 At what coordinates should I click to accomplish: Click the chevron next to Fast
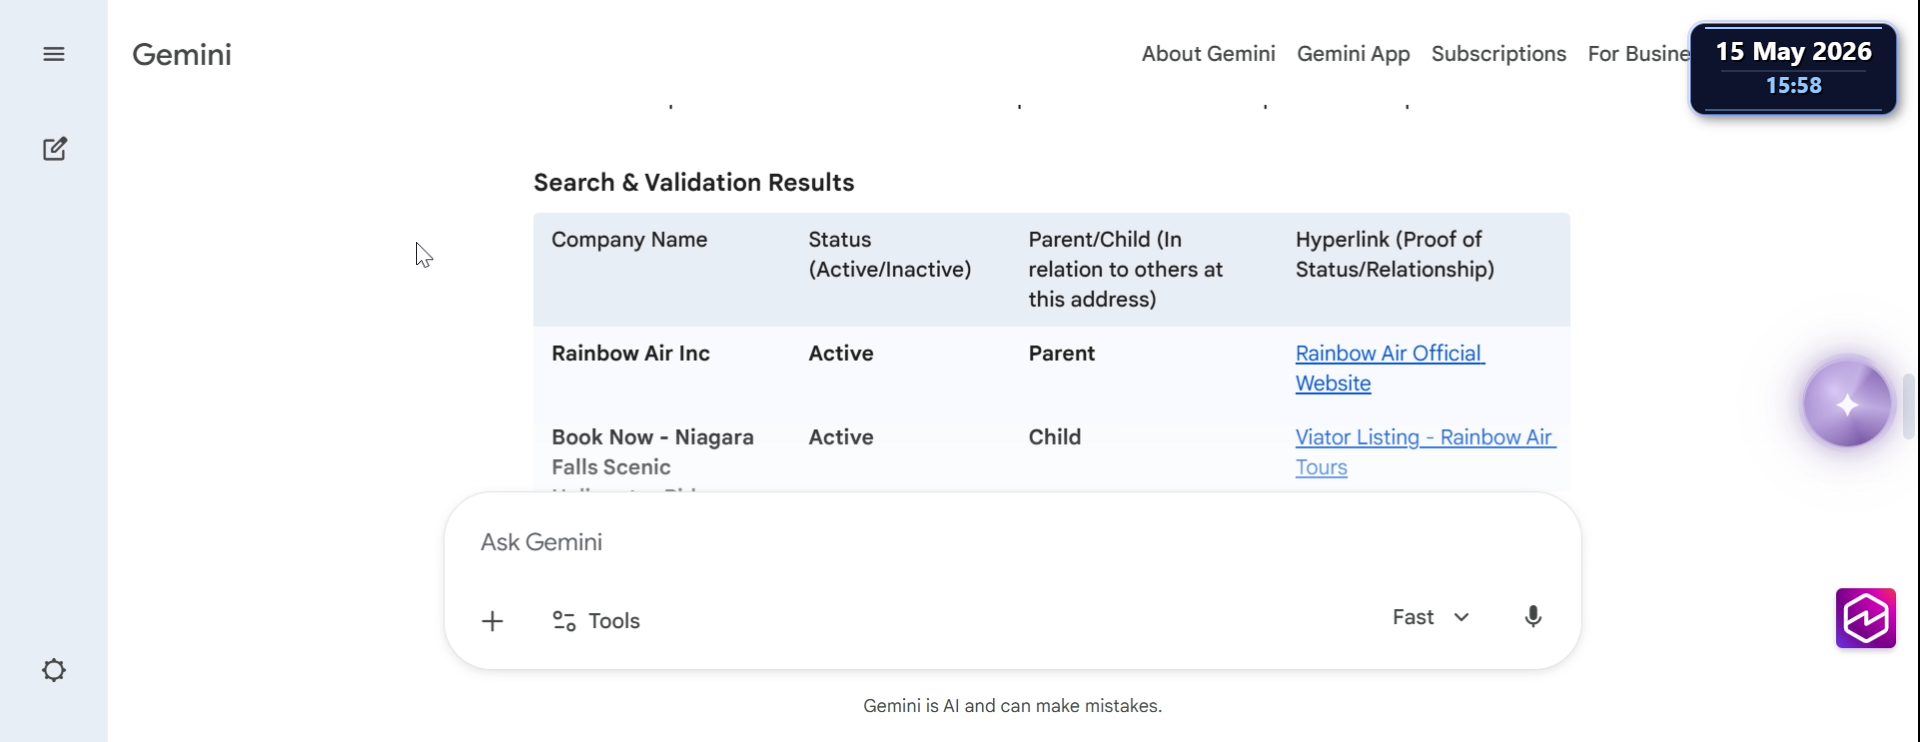[1461, 617]
